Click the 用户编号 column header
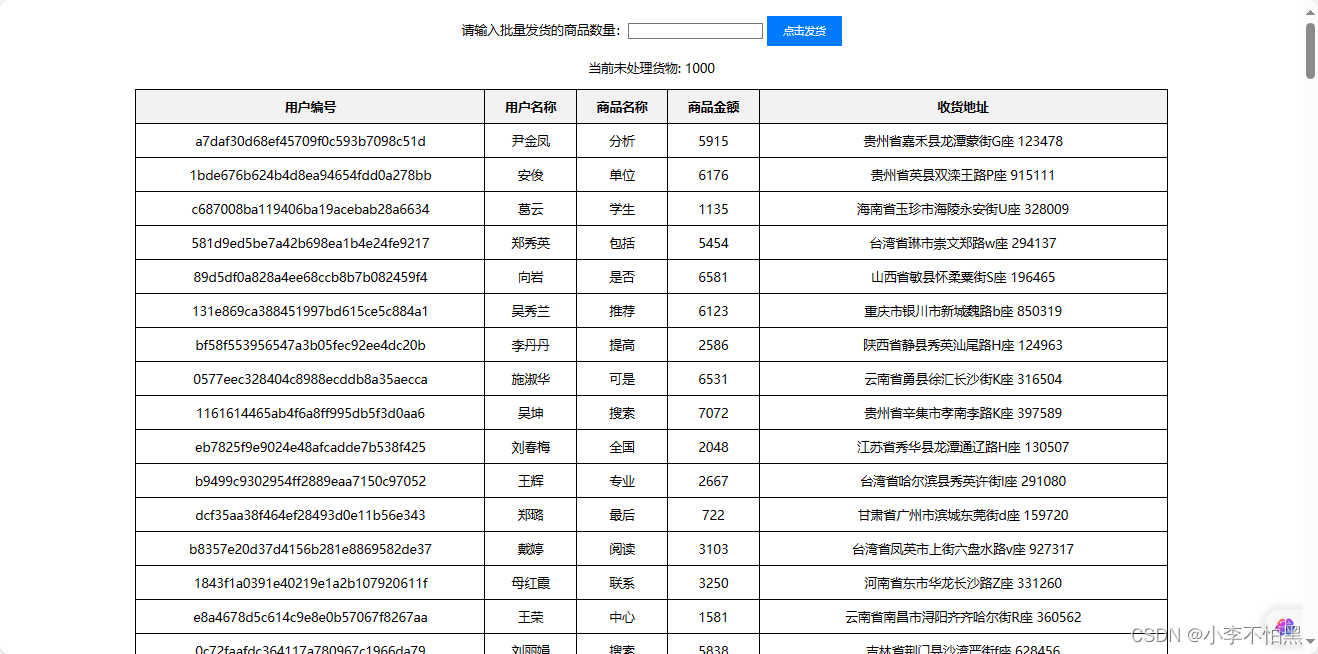The height and width of the screenshot is (654, 1318). coord(310,107)
